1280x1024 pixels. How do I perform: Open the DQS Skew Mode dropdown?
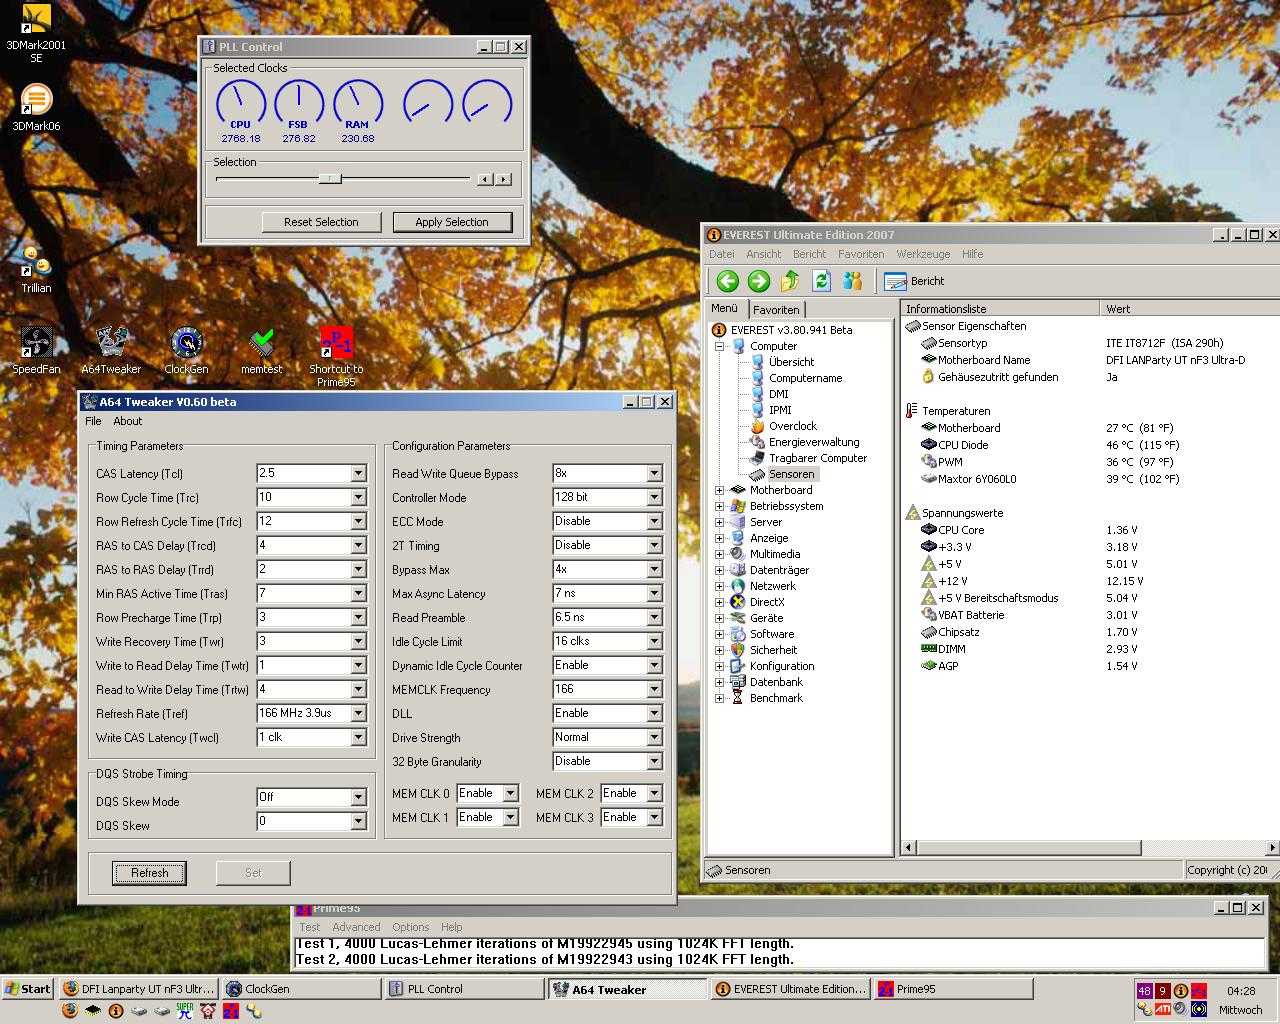tap(358, 797)
